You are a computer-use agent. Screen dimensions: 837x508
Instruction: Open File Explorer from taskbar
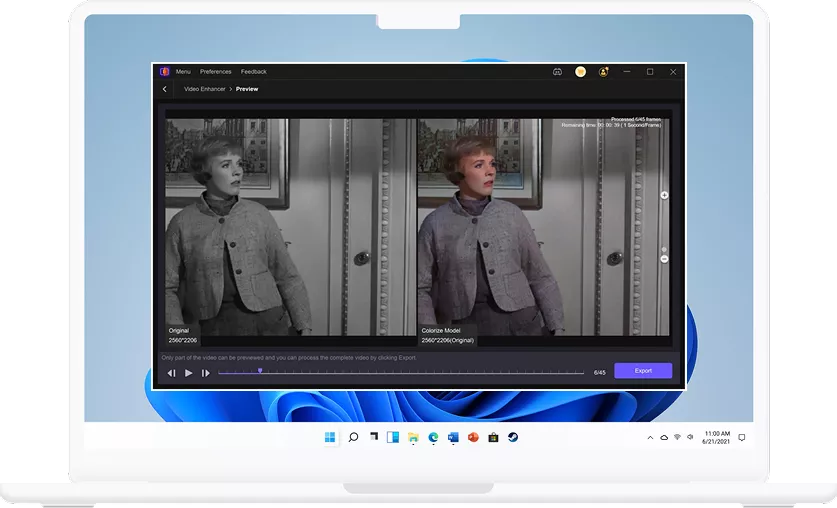pos(413,438)
